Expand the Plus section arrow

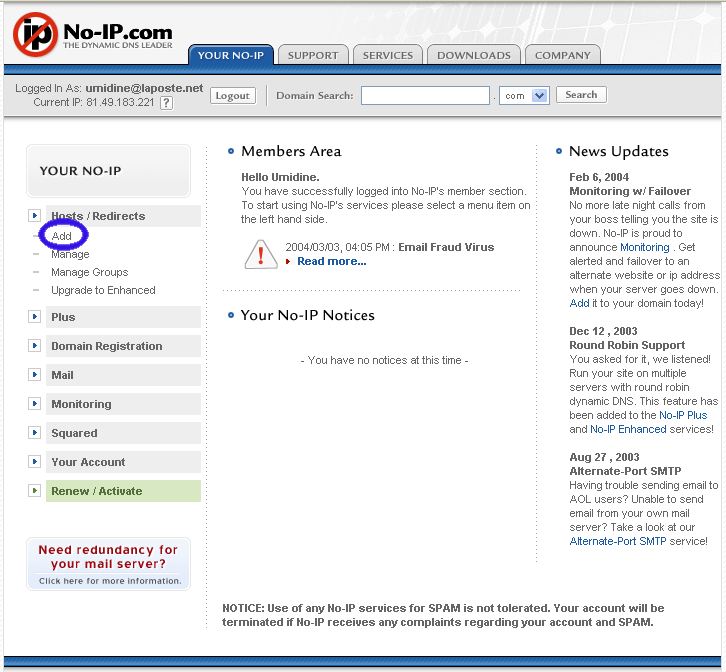34,317
